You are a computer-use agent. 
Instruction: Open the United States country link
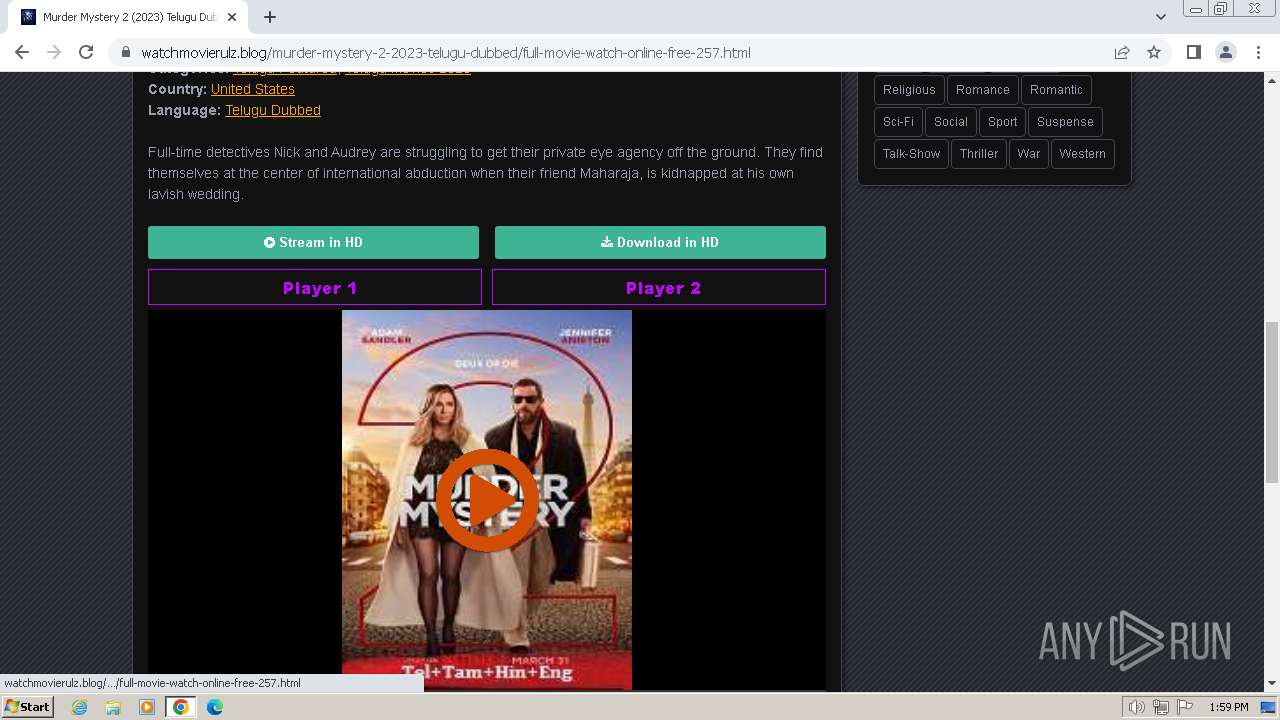[x=252, y=89]
